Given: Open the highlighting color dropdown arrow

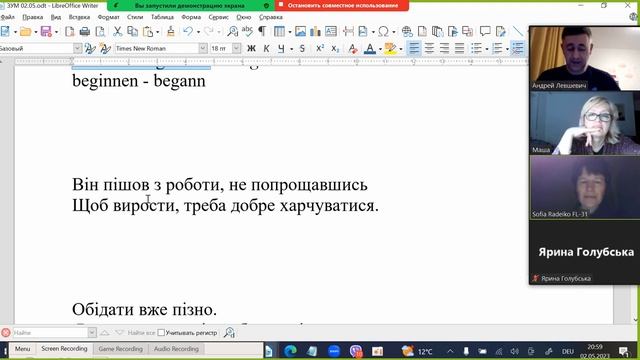Looking at the screenshot, I should pos(401,49).
